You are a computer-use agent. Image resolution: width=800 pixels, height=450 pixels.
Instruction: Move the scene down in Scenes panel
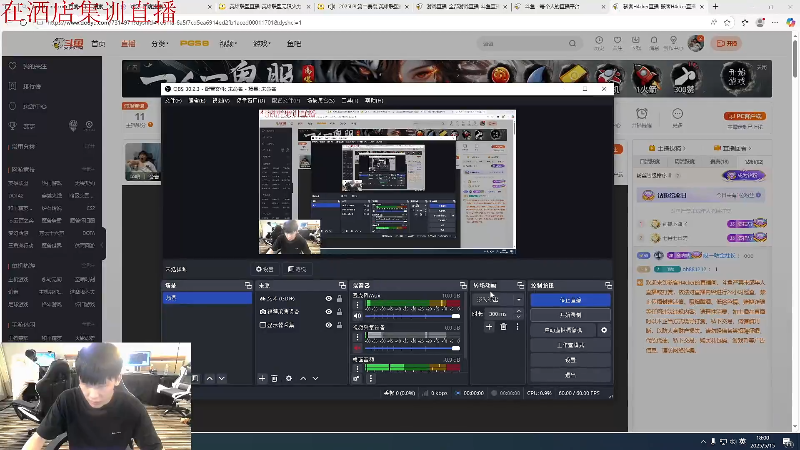[x=221, y=379]
